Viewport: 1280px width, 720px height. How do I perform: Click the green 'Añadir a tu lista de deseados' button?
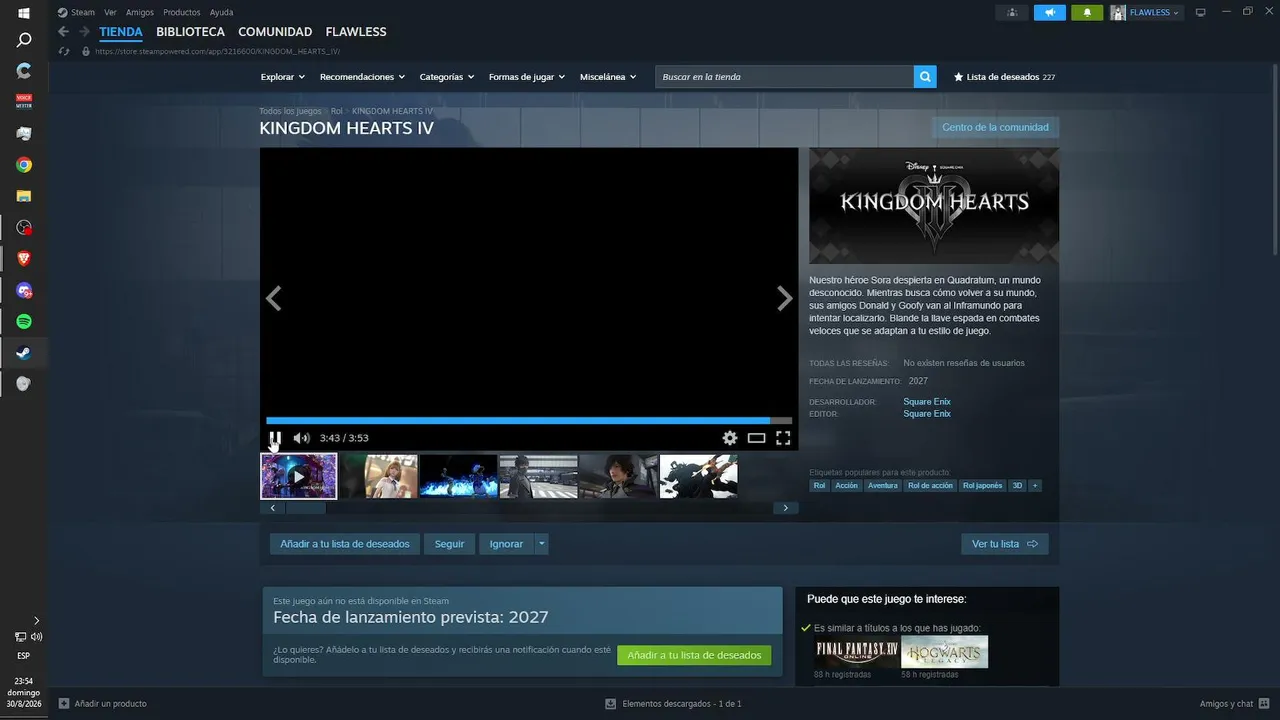click(694, 655)
